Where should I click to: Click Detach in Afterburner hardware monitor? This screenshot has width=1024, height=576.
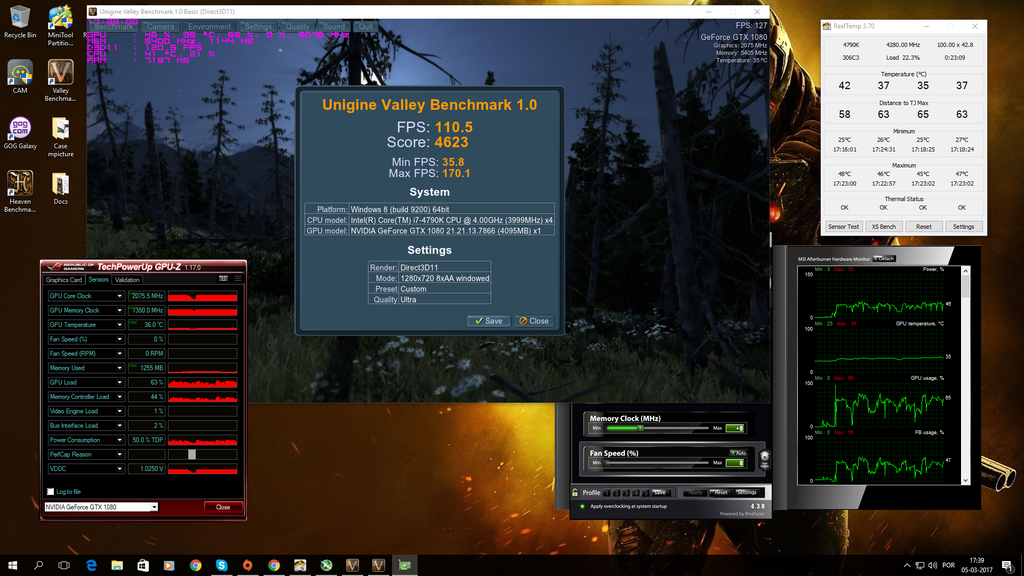885,259
